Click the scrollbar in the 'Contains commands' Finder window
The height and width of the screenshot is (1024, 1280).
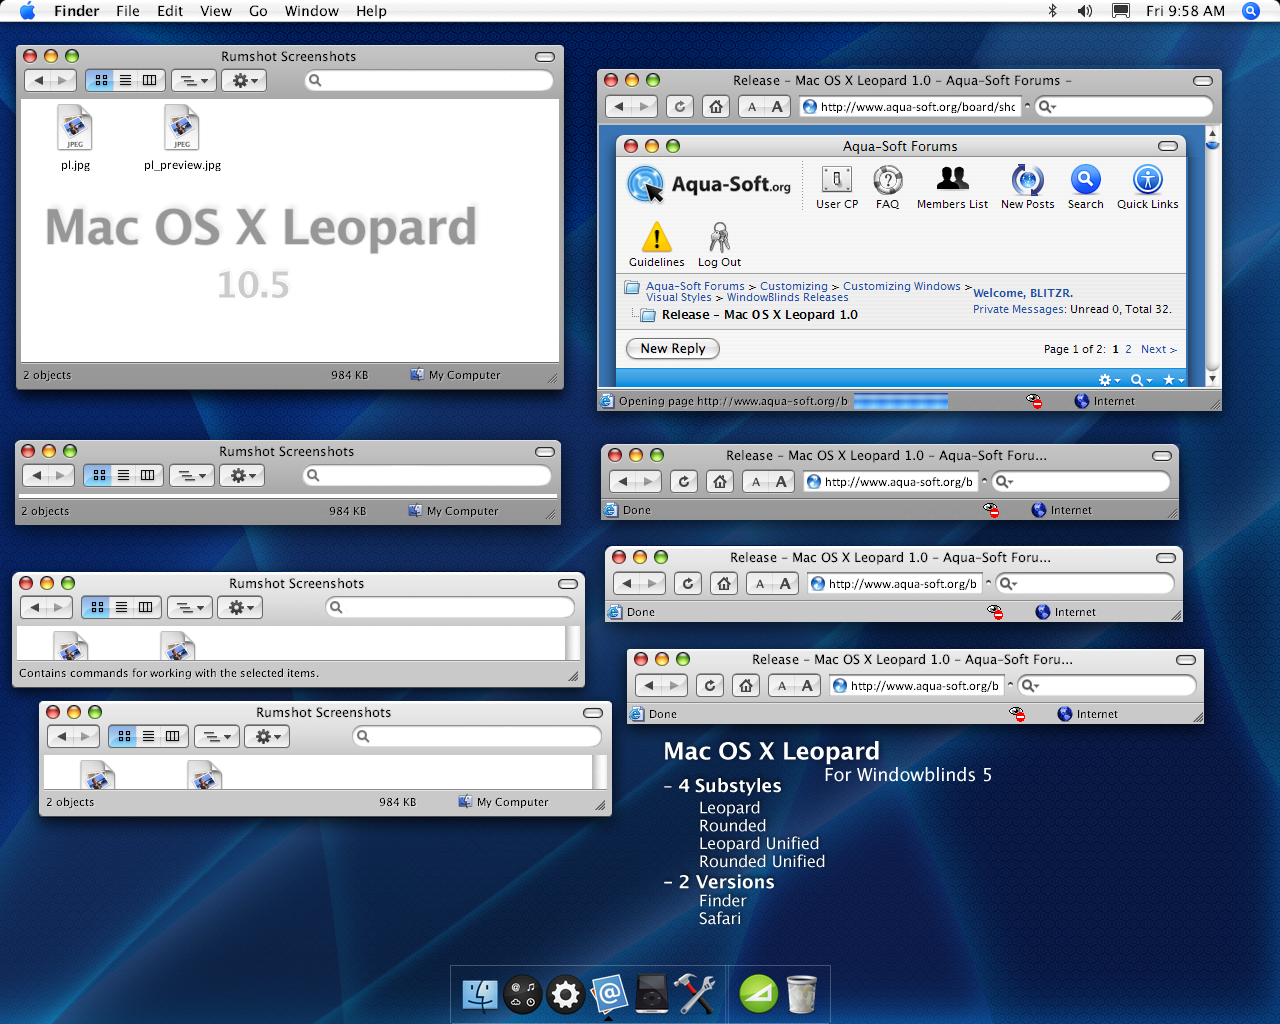(573, 643)
